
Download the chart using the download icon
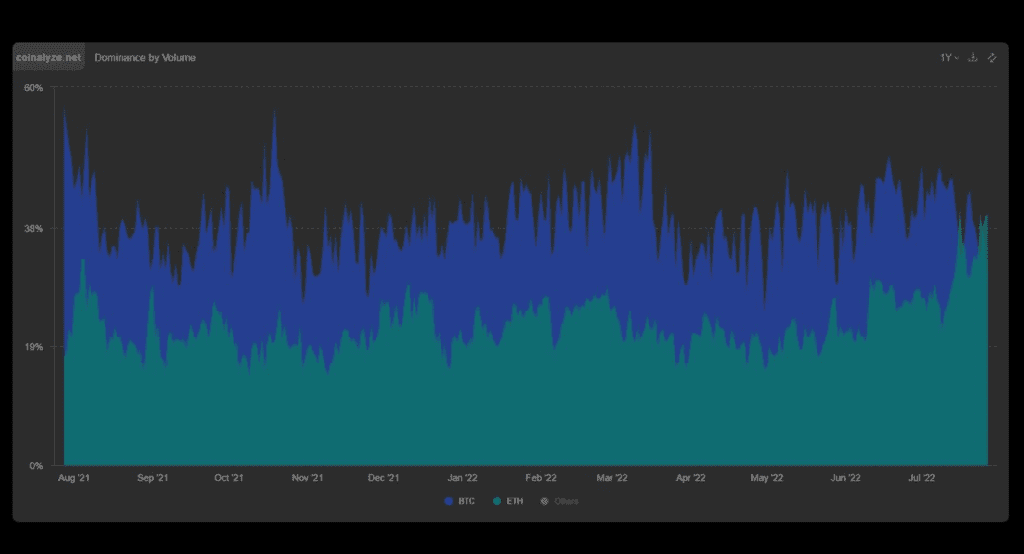(973, 58)
